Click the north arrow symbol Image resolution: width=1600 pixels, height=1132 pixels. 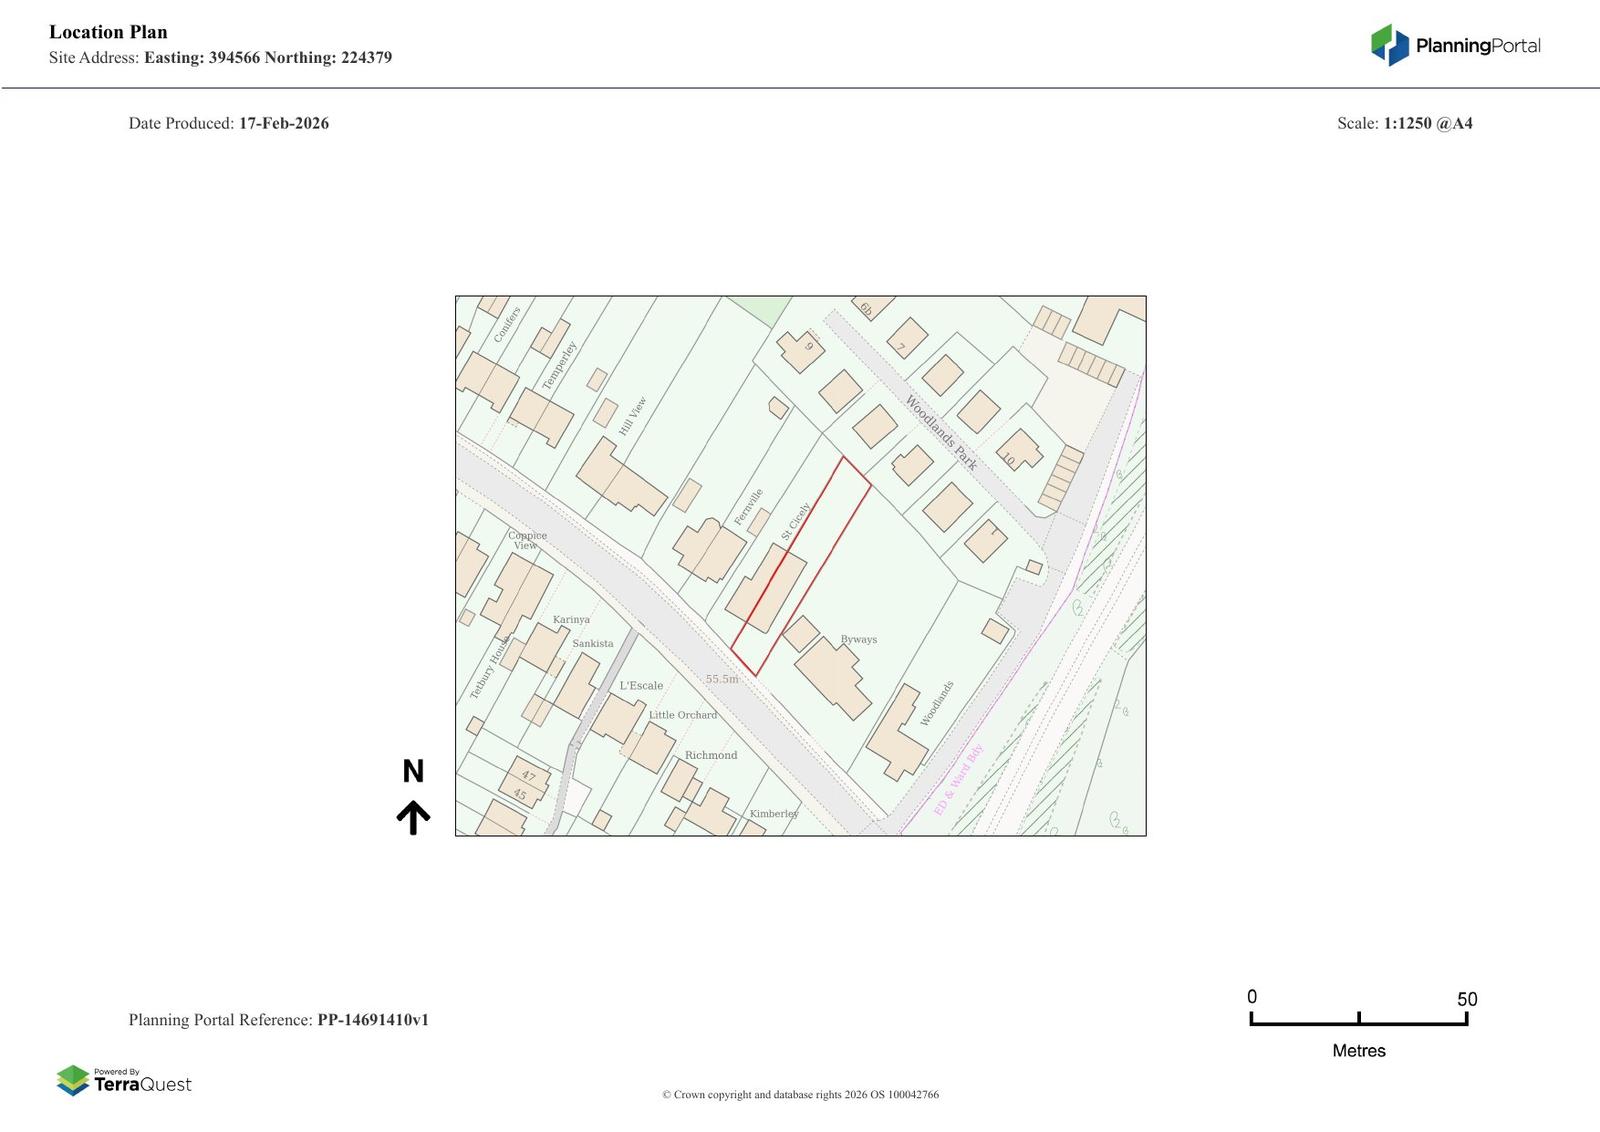pos(413,817)
